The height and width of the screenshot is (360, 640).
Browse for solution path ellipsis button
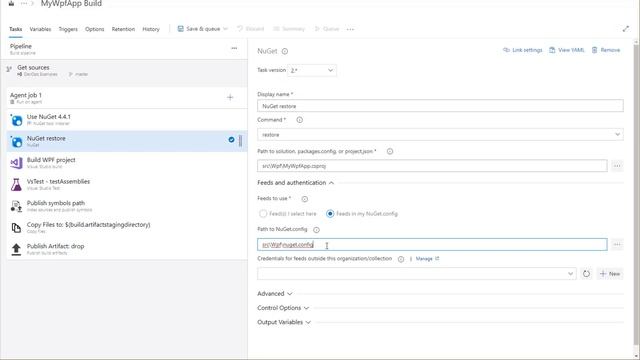click(617, 166)
